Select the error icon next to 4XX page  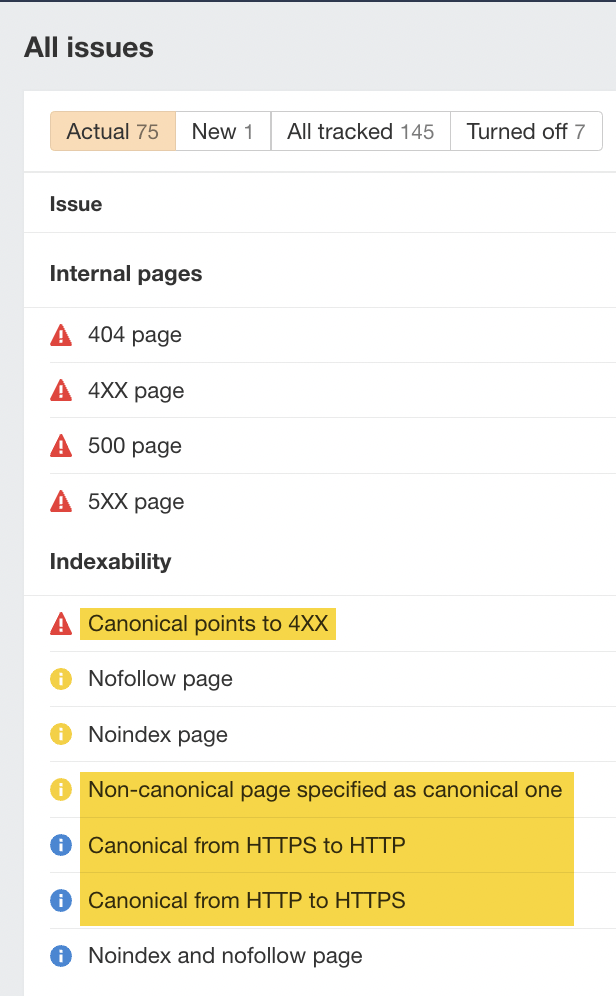[x=60, y=390]
